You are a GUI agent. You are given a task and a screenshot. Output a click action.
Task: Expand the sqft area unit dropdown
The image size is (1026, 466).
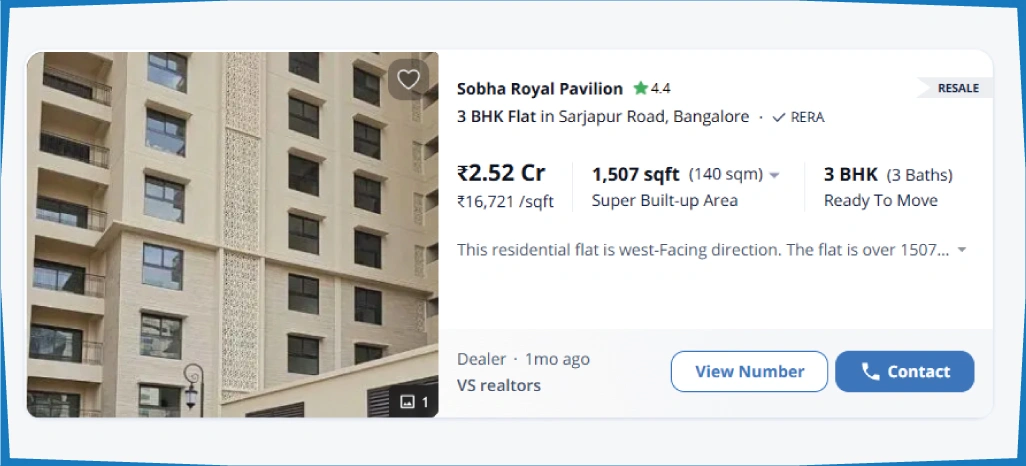(x=773, y=175)
